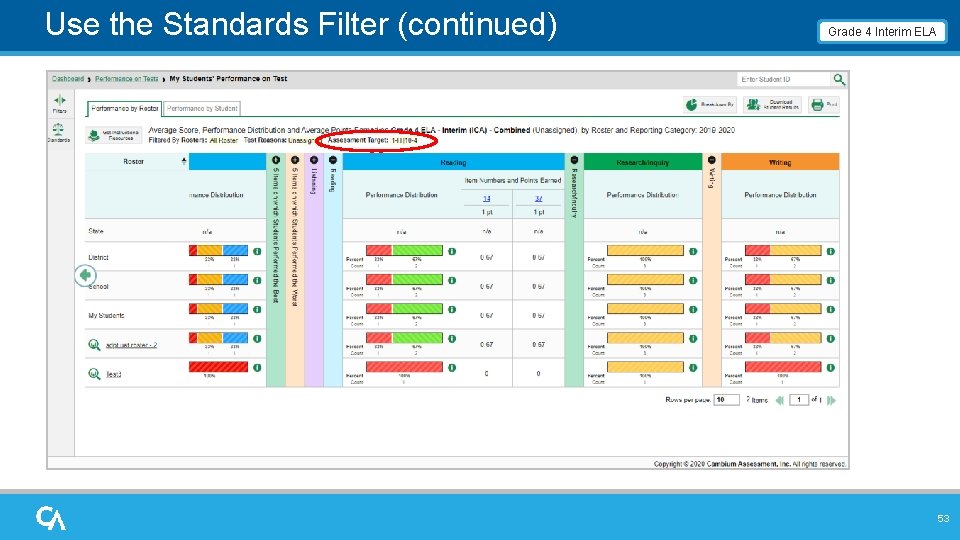Viewport: 960px width, 540px height.
Task: Open the Breakdown By pie chart button
Action: 710,105
